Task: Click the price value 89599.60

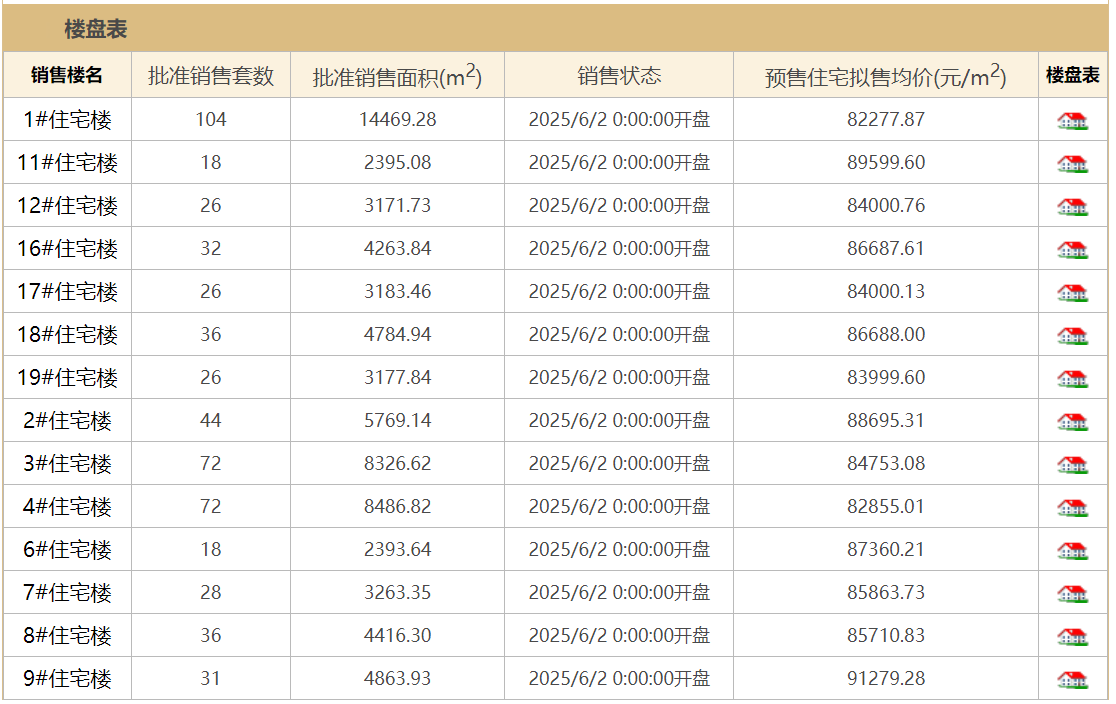Action: click(x=885, y=162)
